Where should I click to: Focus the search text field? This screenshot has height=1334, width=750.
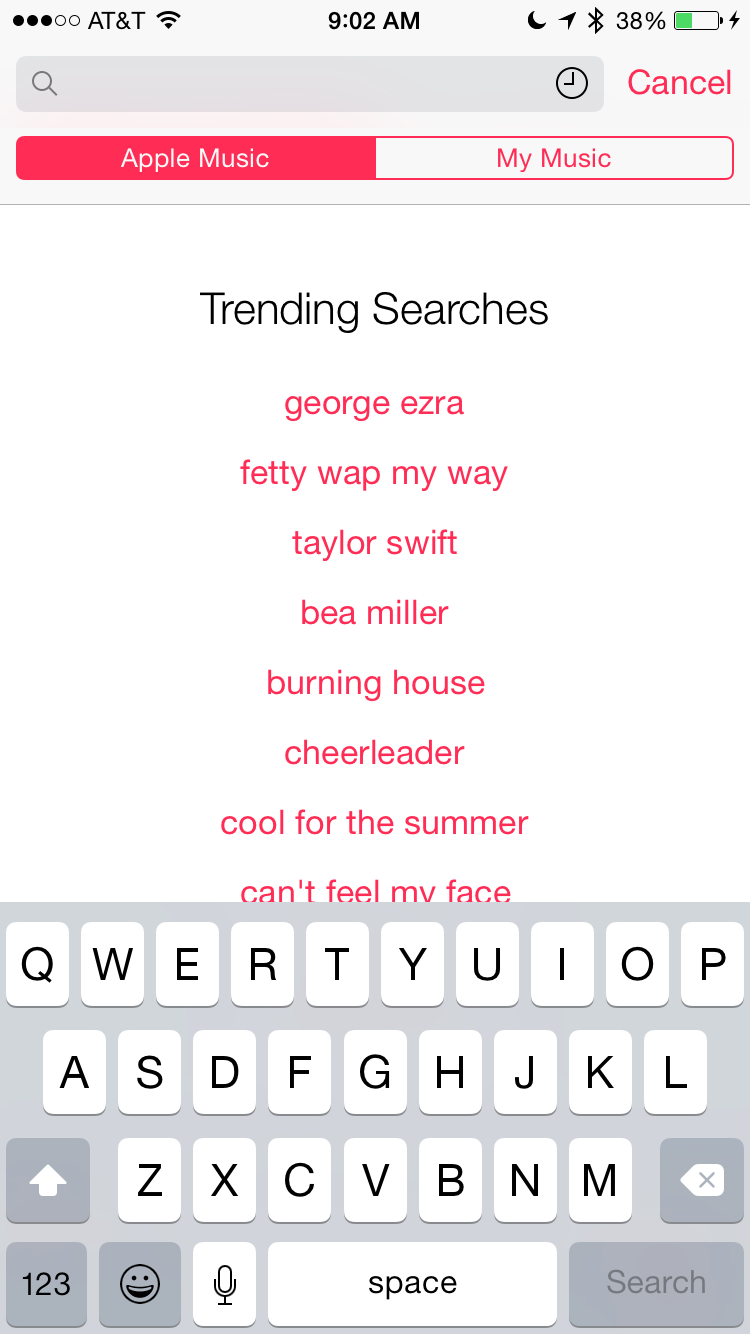tap(300, 84)
